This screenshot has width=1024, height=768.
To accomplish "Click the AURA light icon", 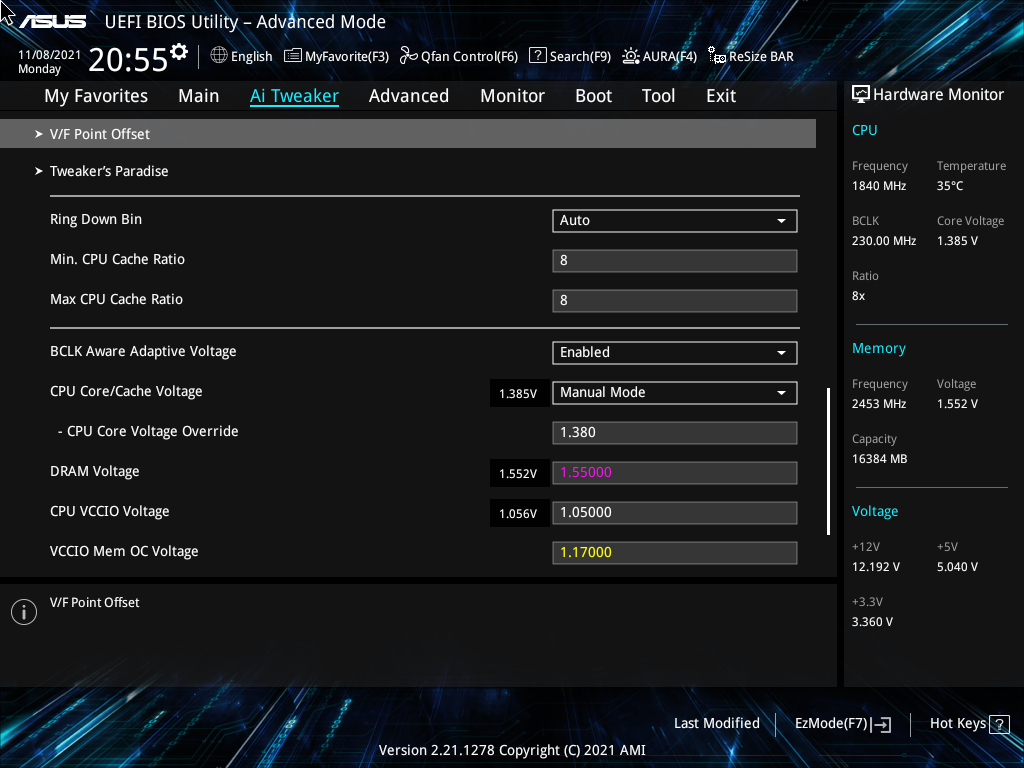I will [630, 56].
